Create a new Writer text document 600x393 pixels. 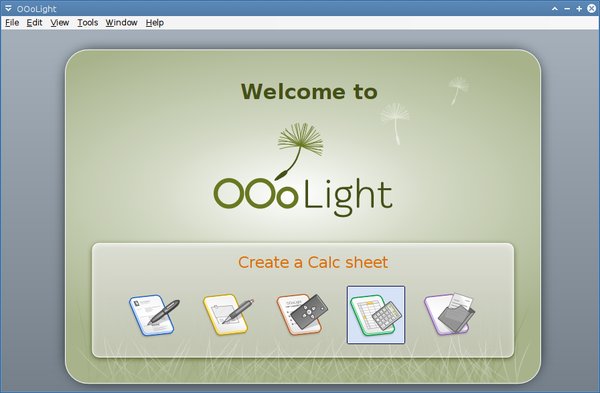click(154, 315)
